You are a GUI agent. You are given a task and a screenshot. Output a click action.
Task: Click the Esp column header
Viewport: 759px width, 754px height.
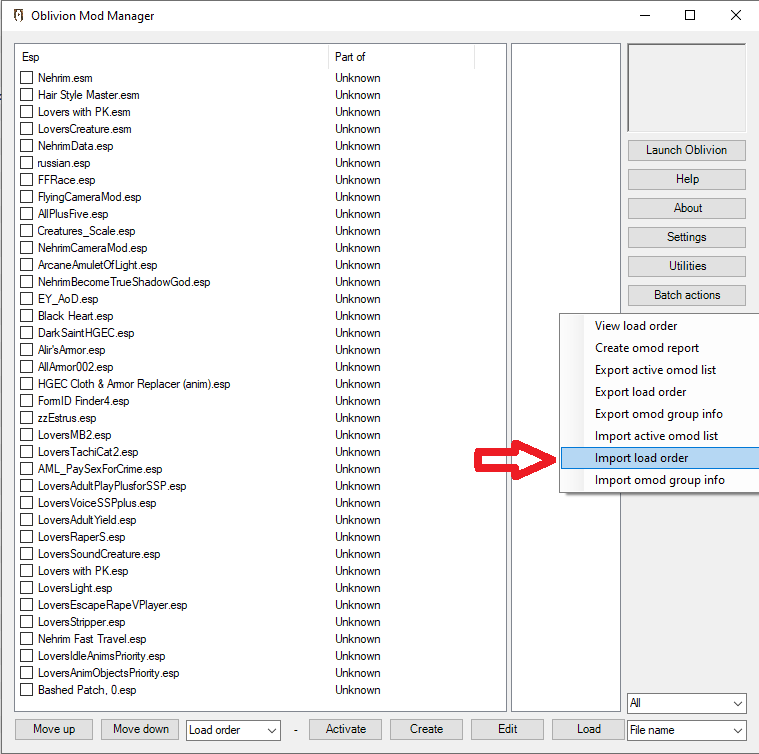(x=170, y=57)
